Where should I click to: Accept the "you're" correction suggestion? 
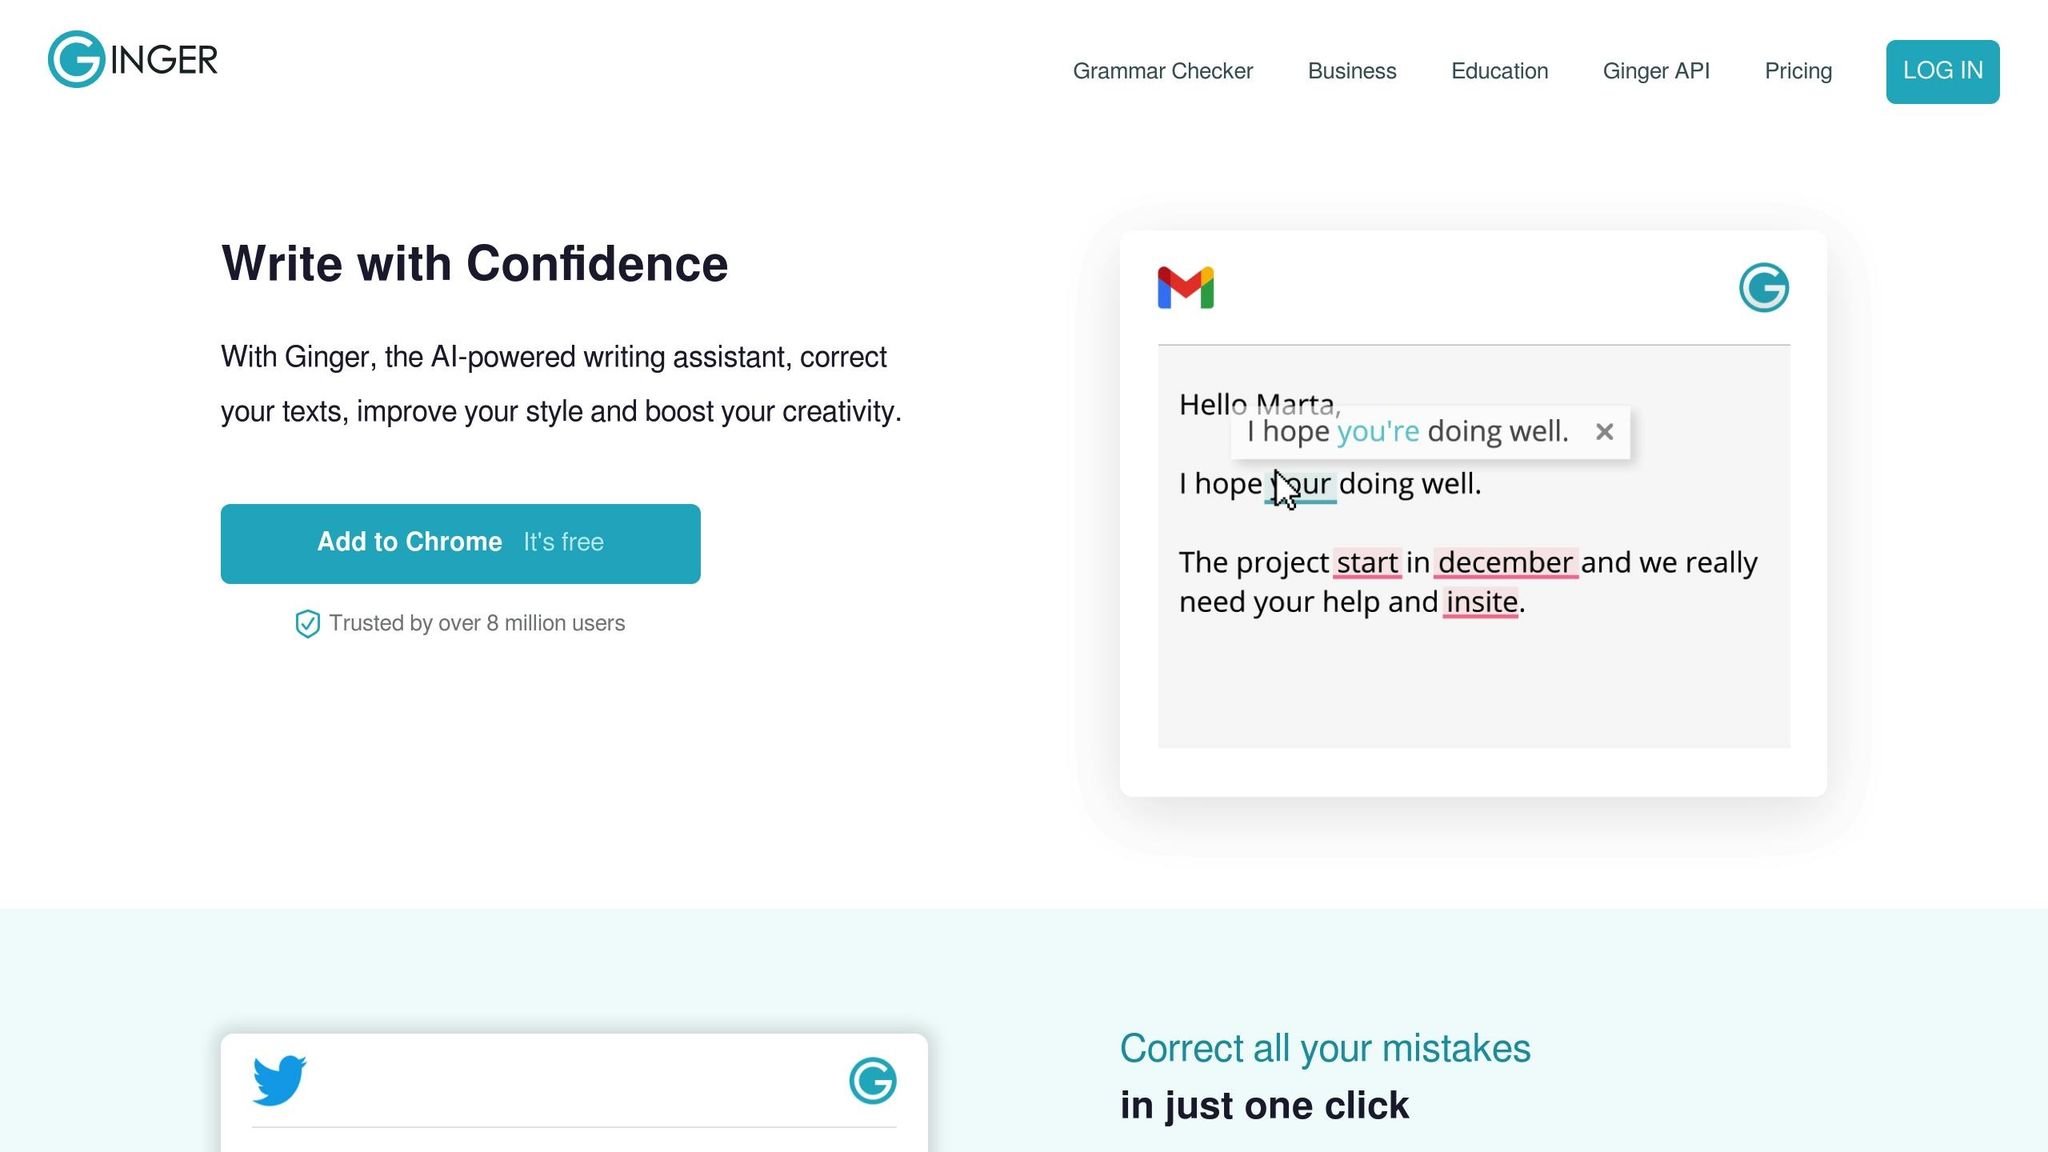click(1377, 432)
